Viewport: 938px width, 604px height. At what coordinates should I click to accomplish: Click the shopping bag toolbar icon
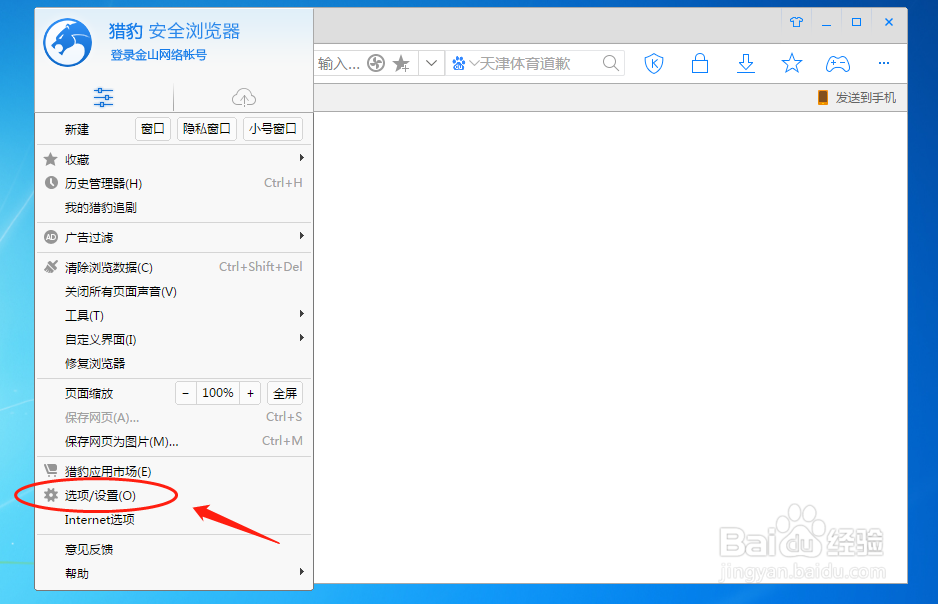click(x=700, y=63)
